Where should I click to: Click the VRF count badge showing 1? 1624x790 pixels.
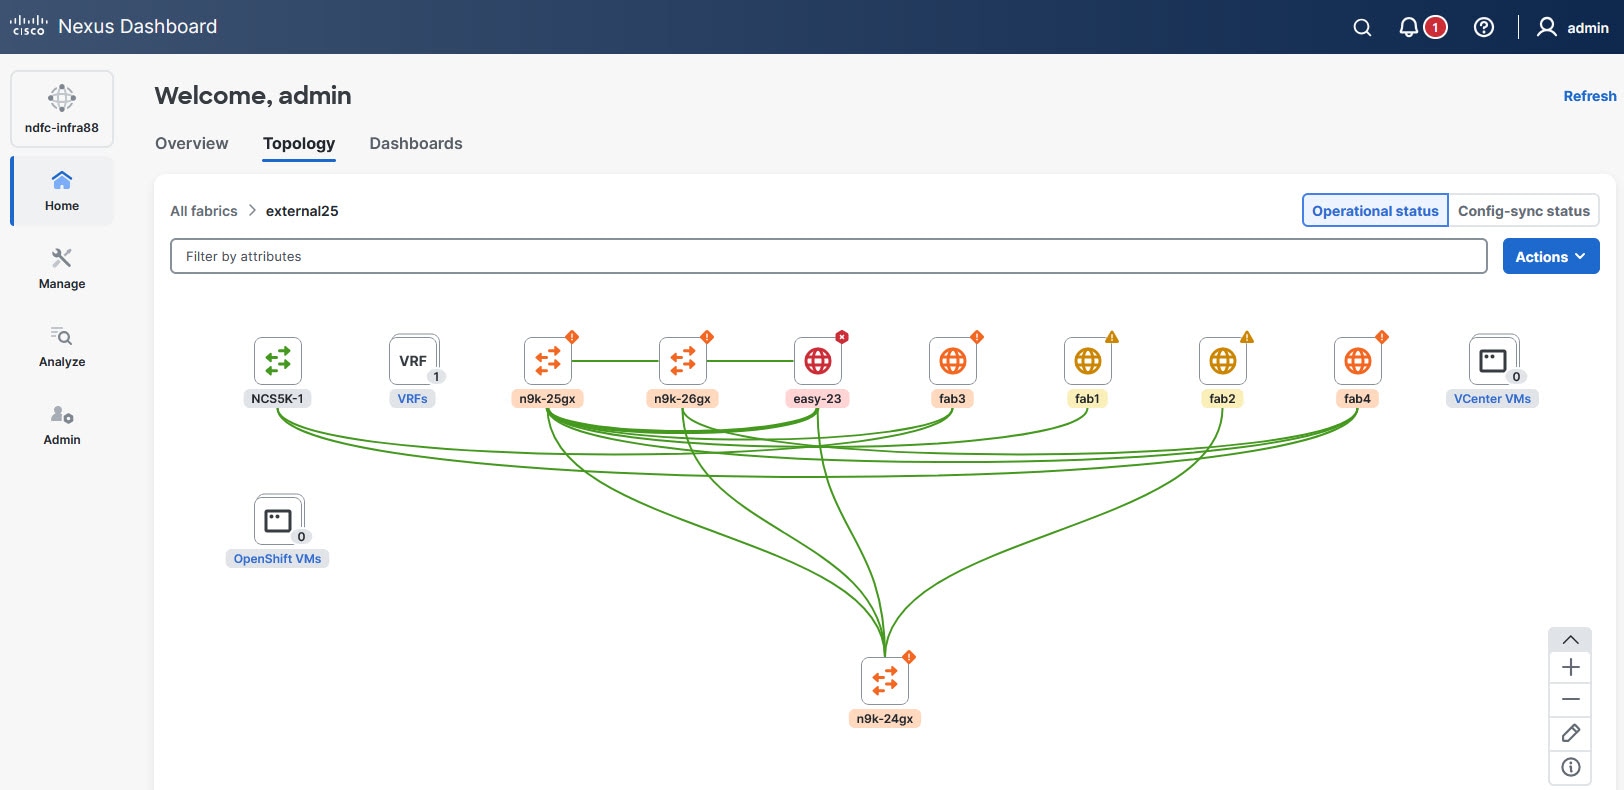[436, 377]
